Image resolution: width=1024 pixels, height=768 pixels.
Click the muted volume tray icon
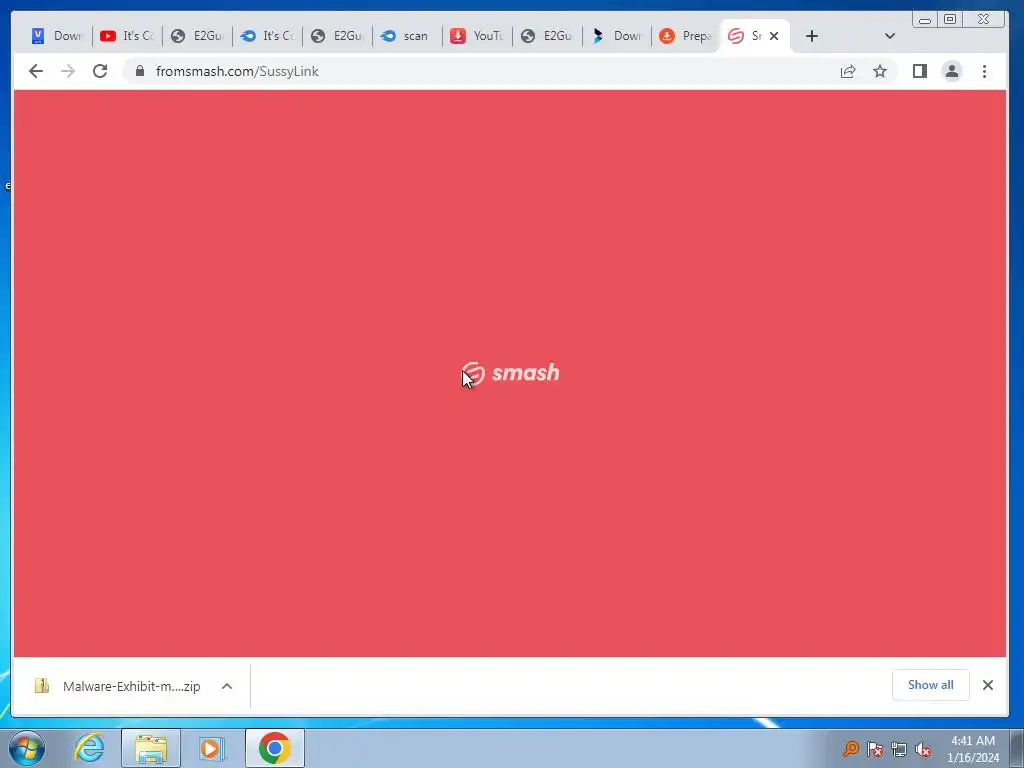[923, 749]
